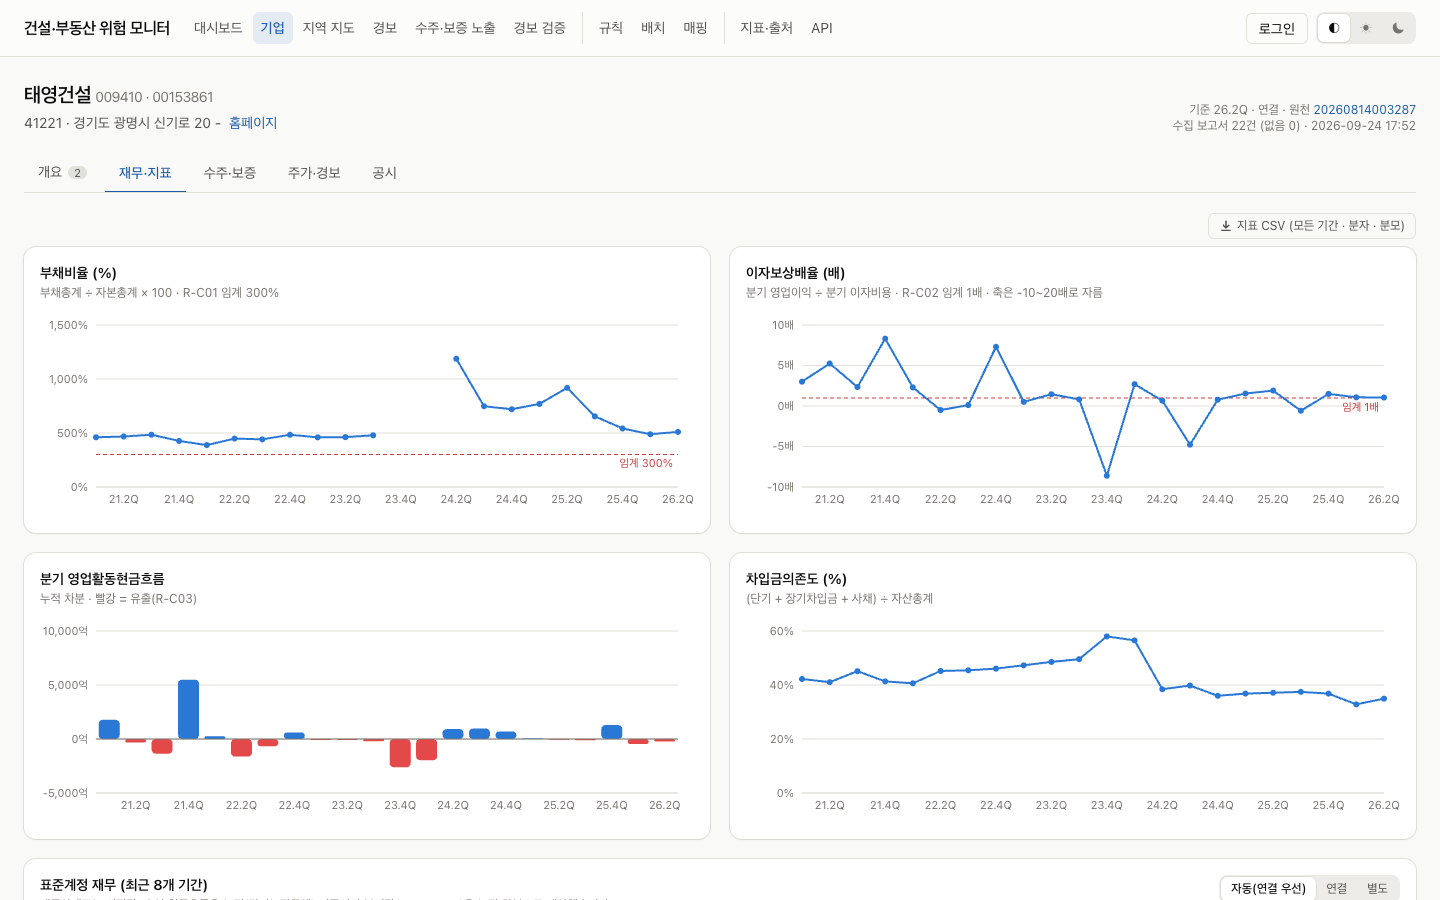1440x900 pixels.
Task: Switch to the 개요 tab
Action: [62, 172]
